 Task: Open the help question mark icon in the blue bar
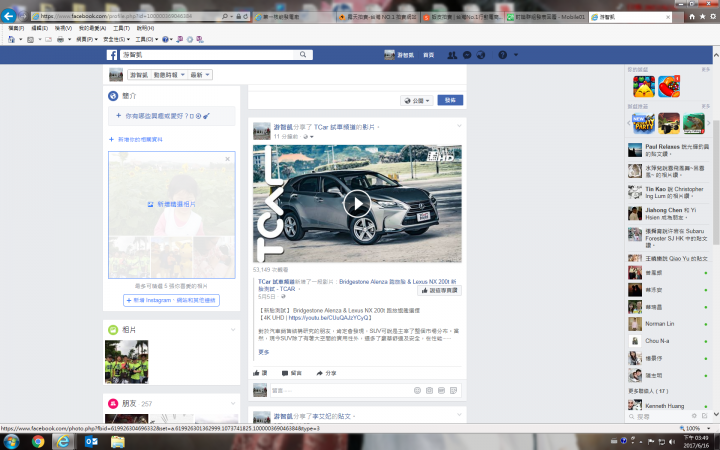503,55
